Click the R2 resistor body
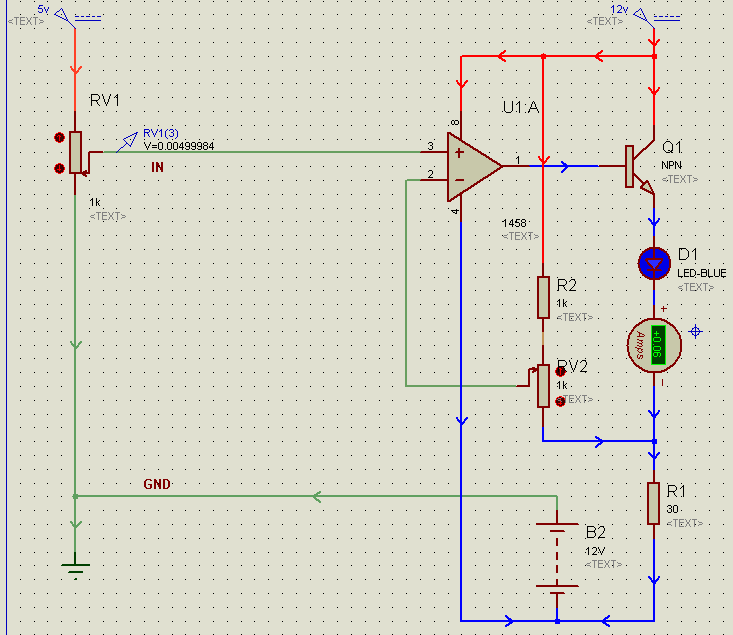This screenshot has height=635, width=733. (x=543, y=297)
